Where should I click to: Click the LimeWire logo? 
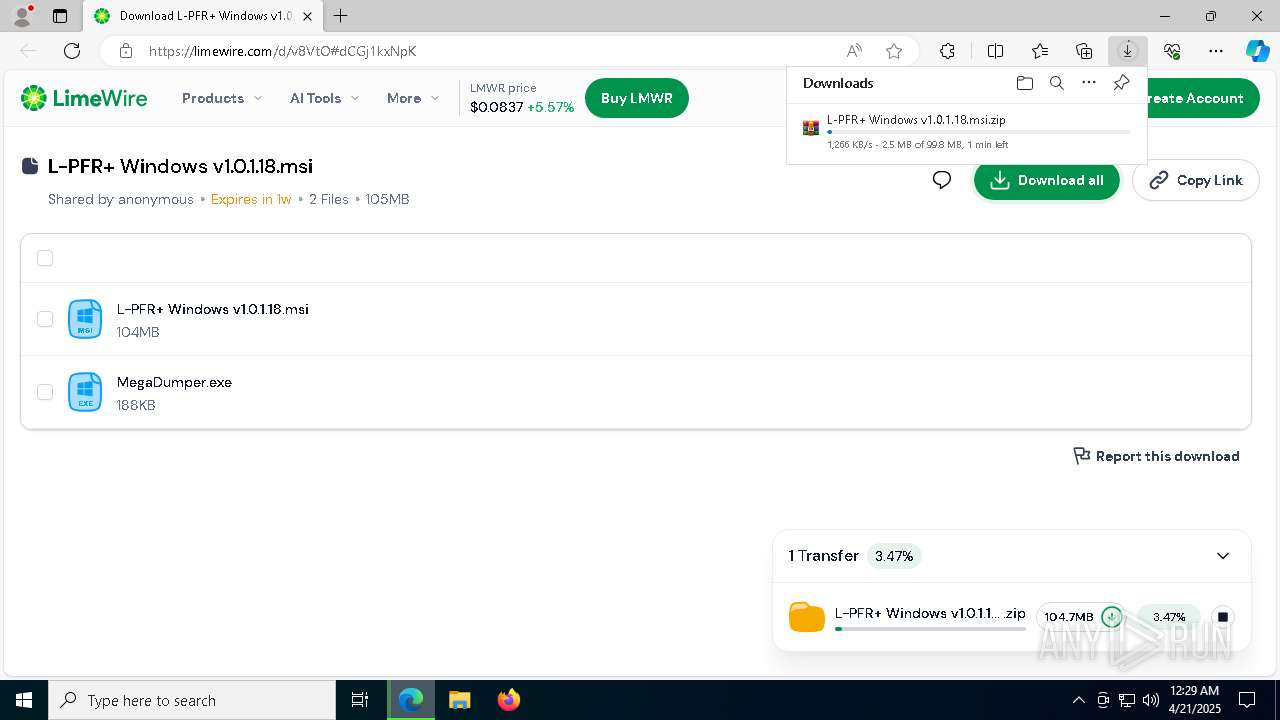pos(84,98)
